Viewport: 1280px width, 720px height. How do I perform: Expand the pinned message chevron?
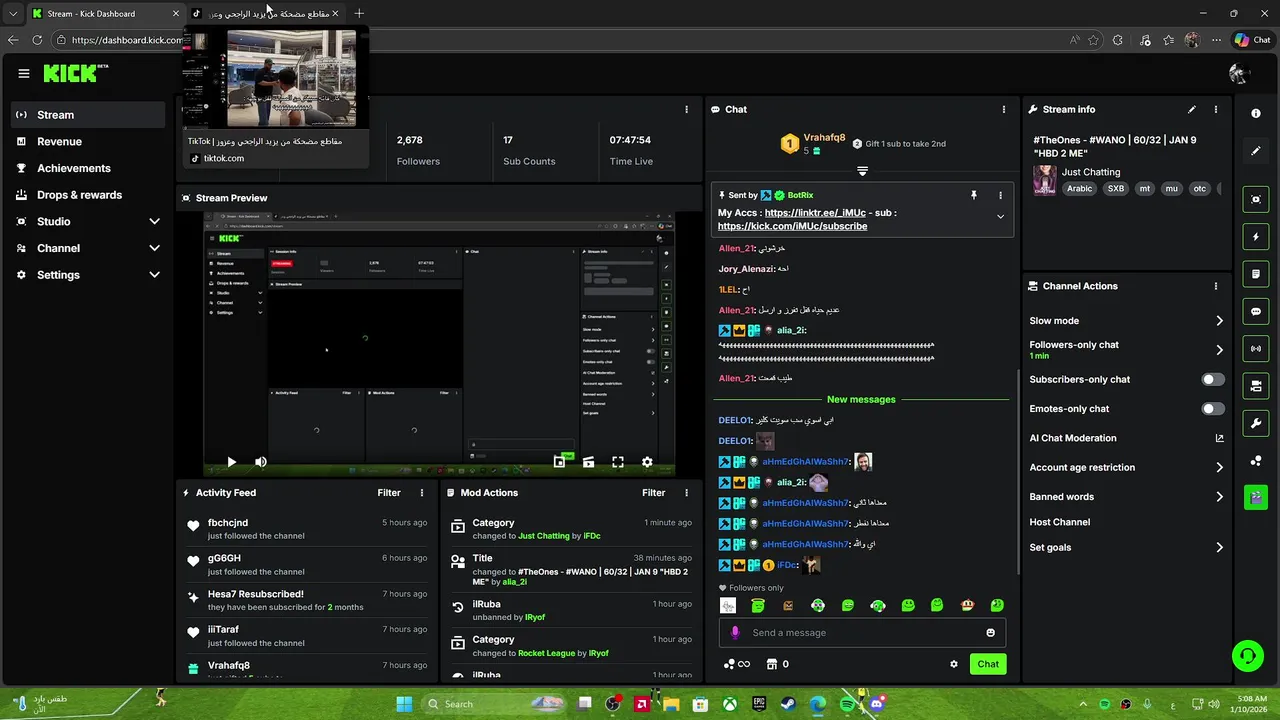1000,216
